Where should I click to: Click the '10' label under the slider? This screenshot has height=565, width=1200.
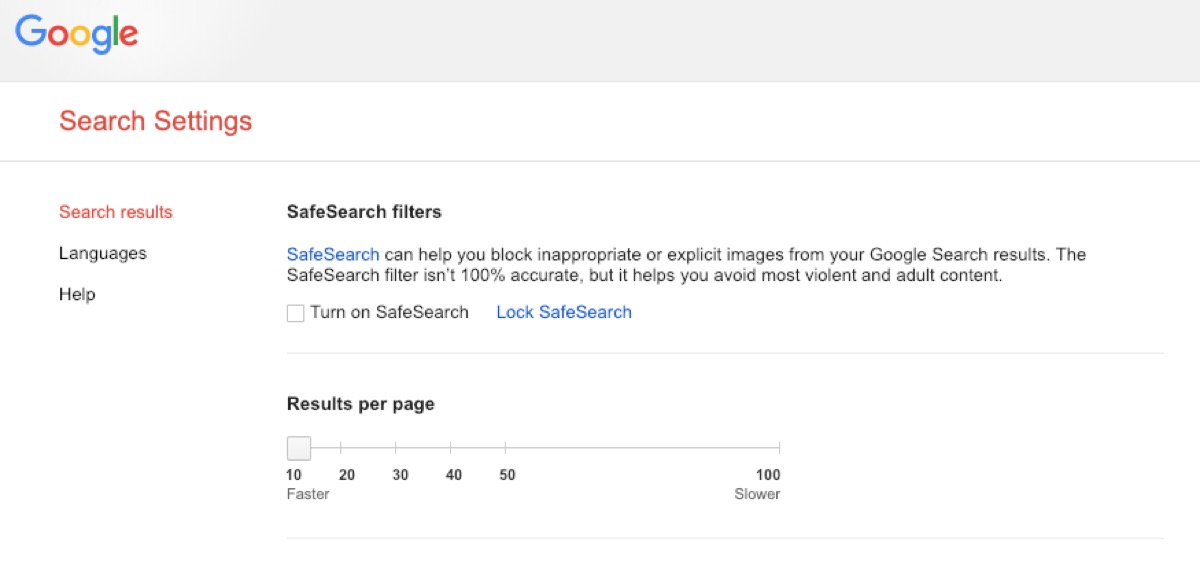[x=294, y=475]
